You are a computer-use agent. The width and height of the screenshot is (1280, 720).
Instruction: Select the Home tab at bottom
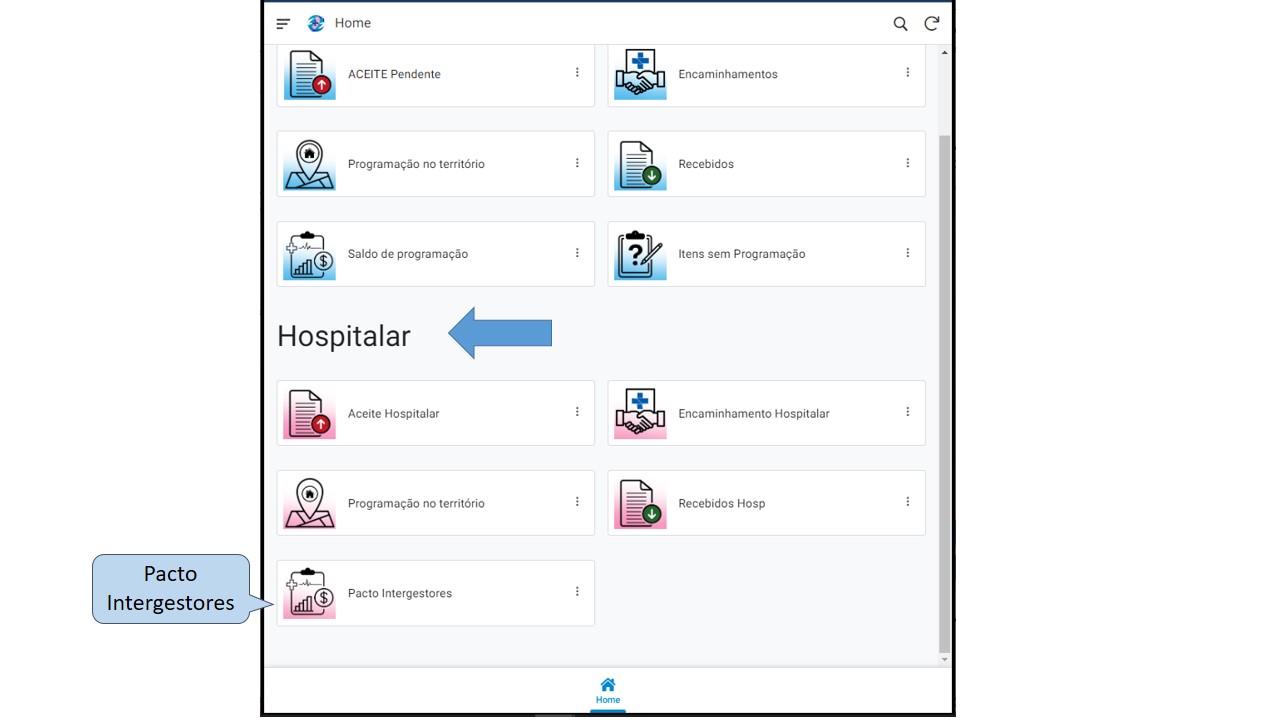point(608,691)
